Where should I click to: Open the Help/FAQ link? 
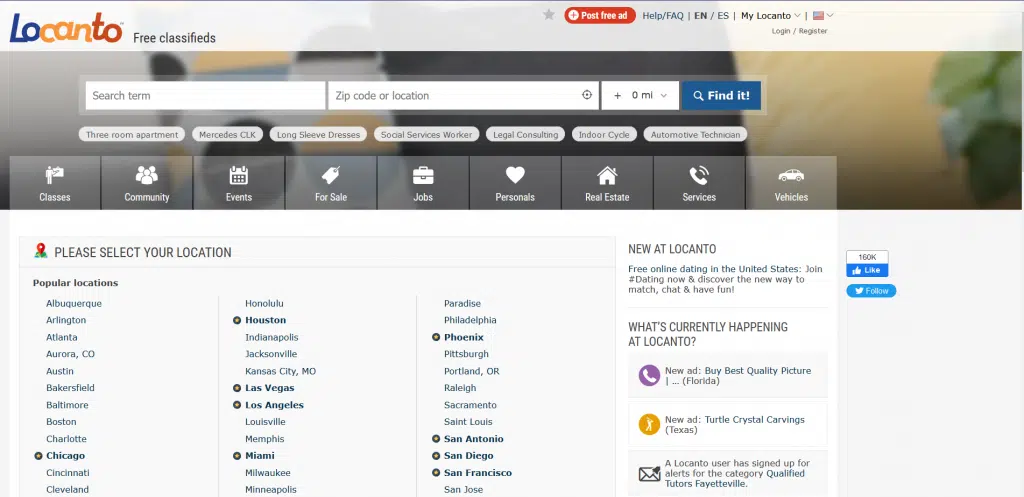click(663, 16)
